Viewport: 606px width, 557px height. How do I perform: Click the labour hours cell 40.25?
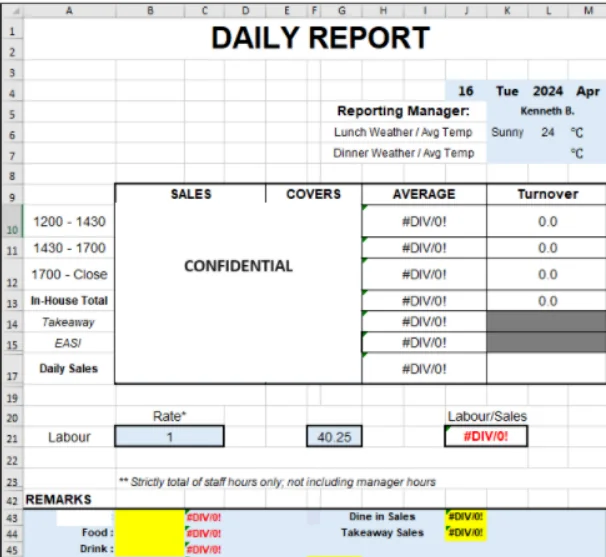coord(334,437)
